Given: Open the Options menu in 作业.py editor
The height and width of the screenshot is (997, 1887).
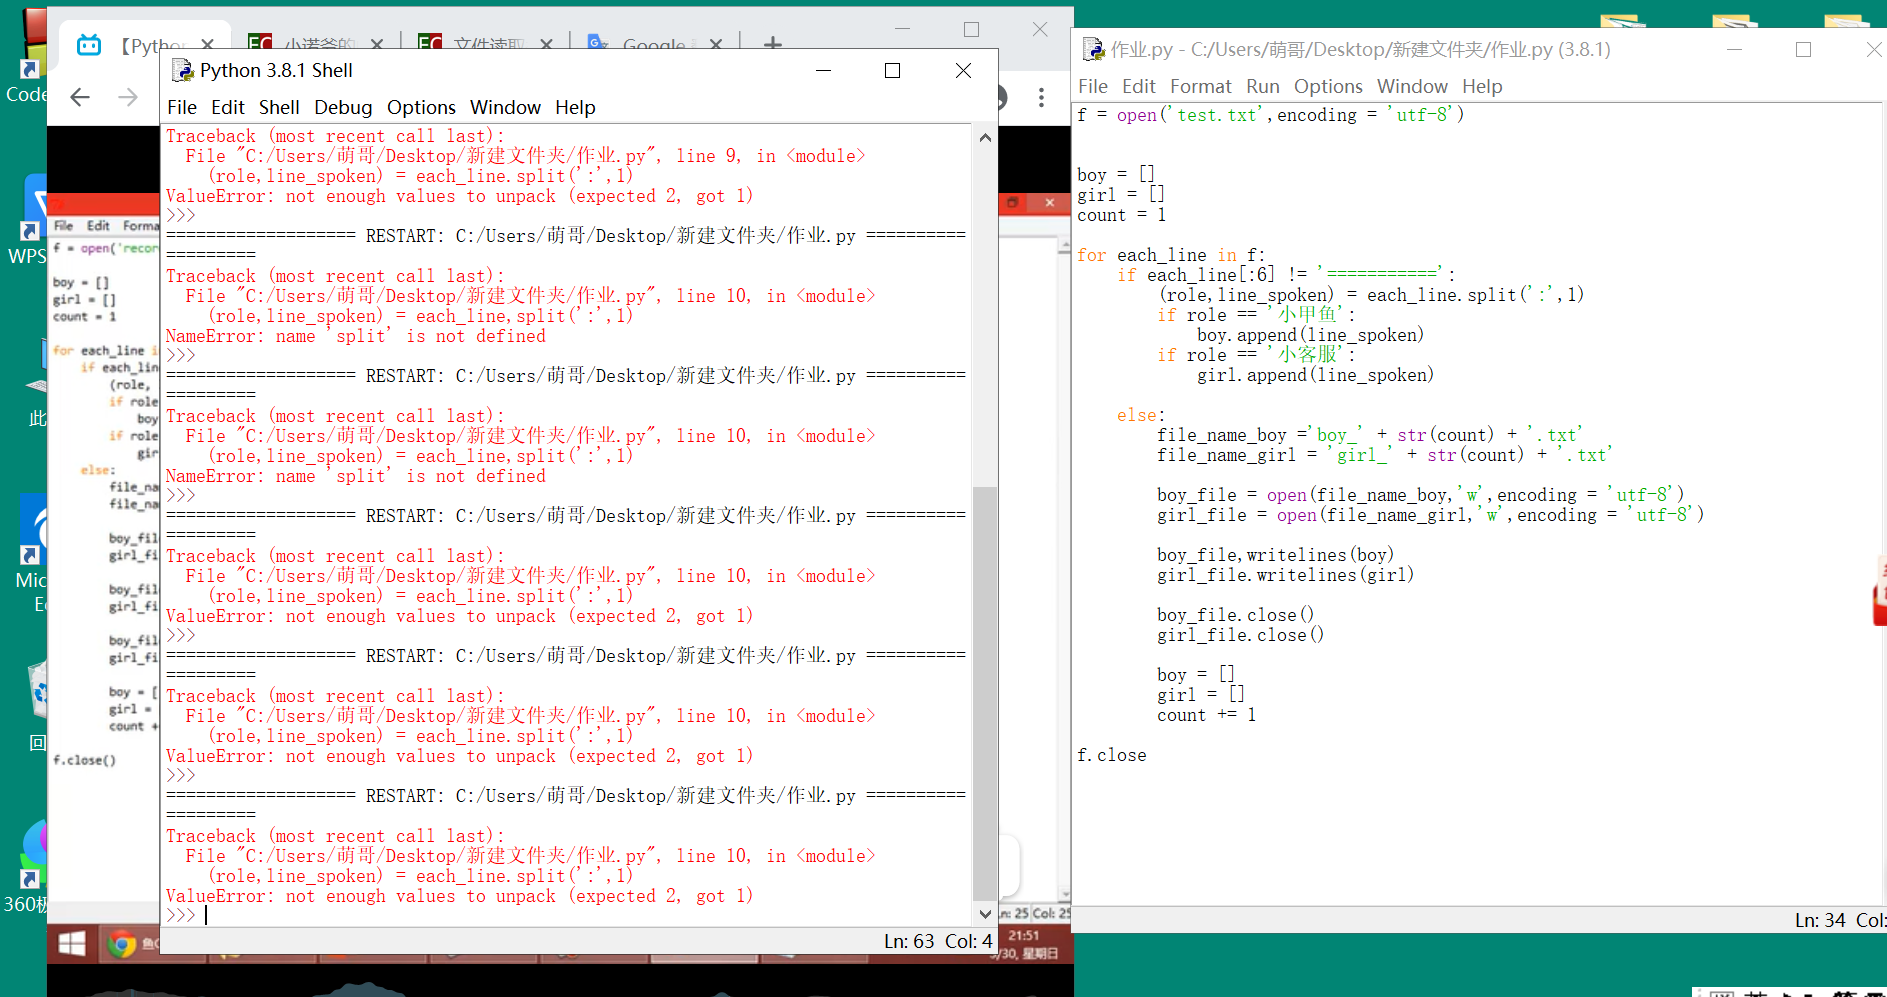Looking at the screenshot, I should tap(1328, 86).
